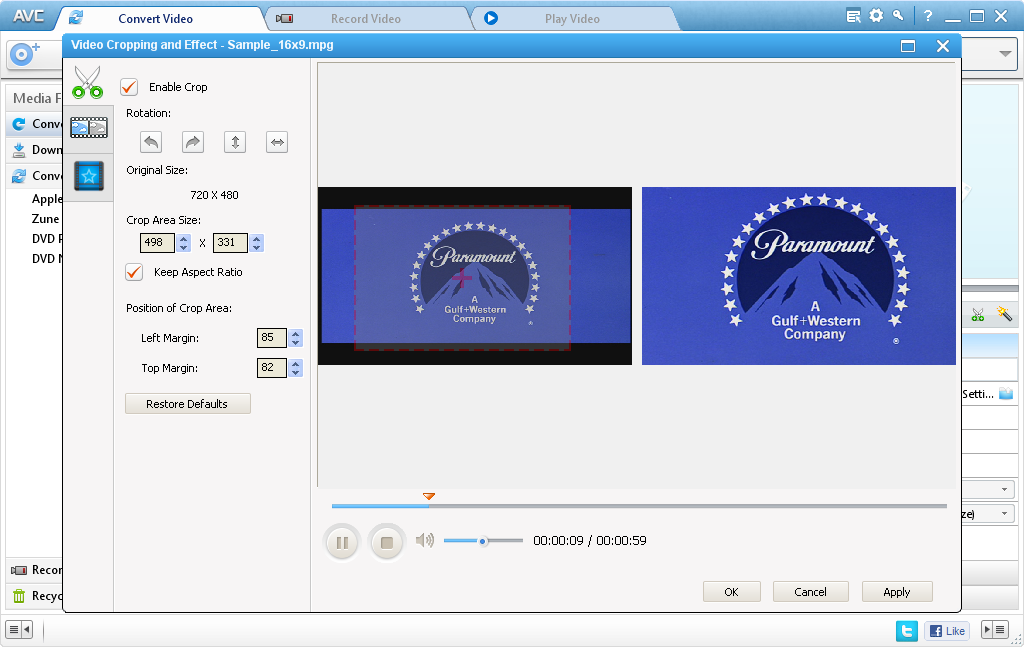Decrease Top Margin value
The image size is (1024, 647).
[296, 373]
